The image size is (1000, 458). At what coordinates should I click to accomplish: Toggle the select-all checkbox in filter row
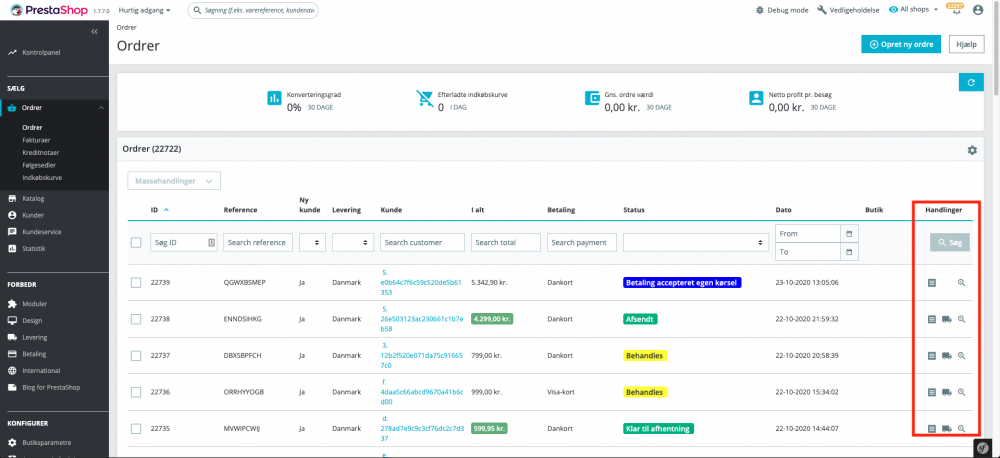[136, 242]
